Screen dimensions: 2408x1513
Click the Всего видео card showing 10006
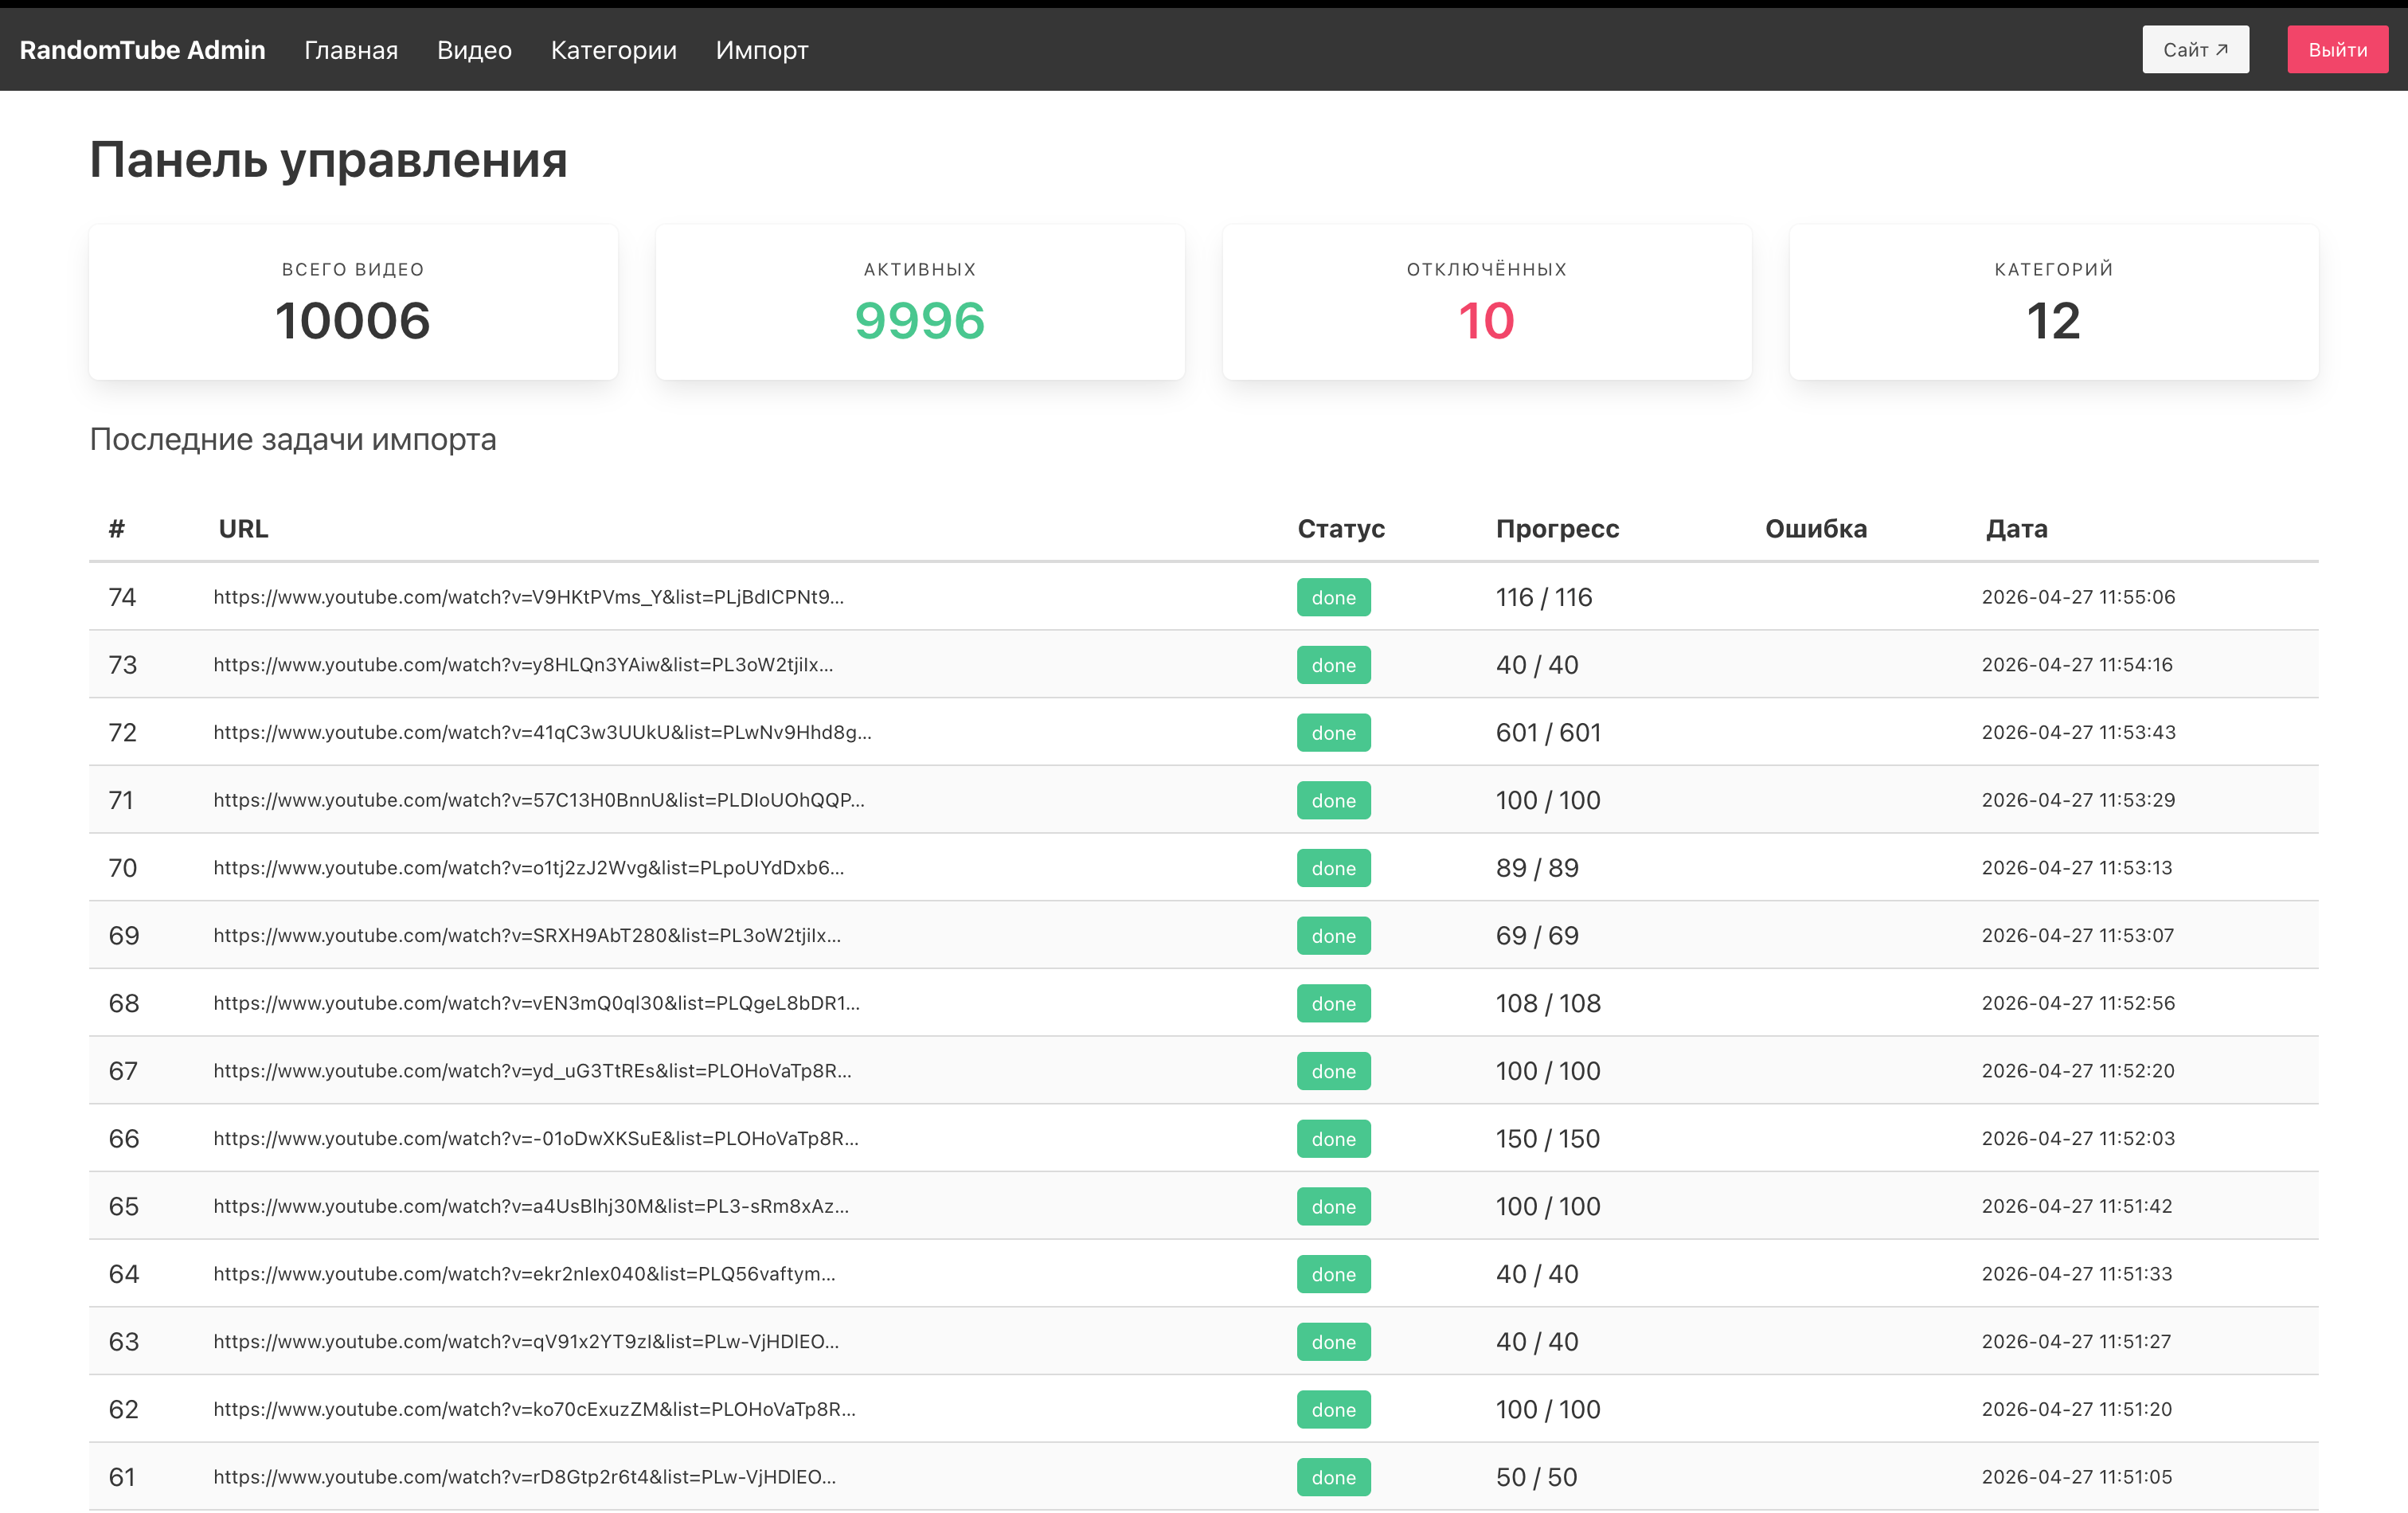point(353,302)
